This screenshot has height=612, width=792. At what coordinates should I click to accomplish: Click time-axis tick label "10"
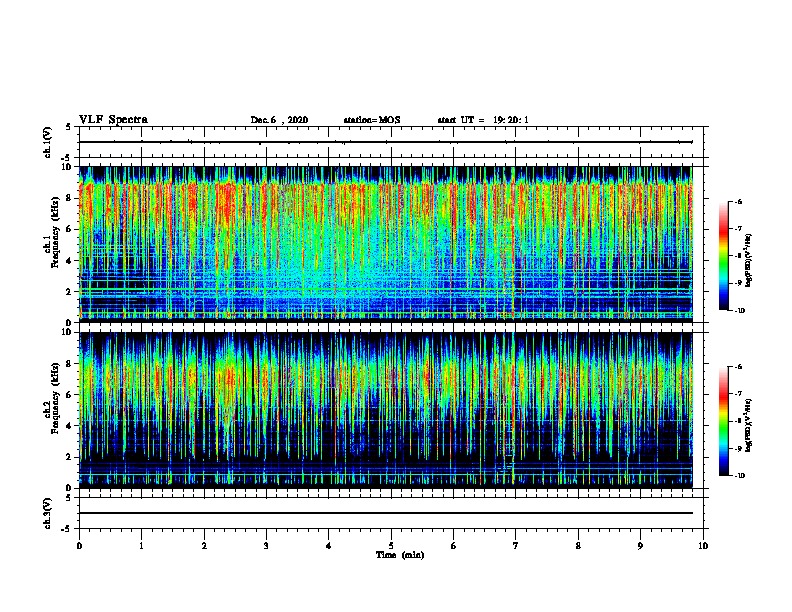[x=703, y=546]
